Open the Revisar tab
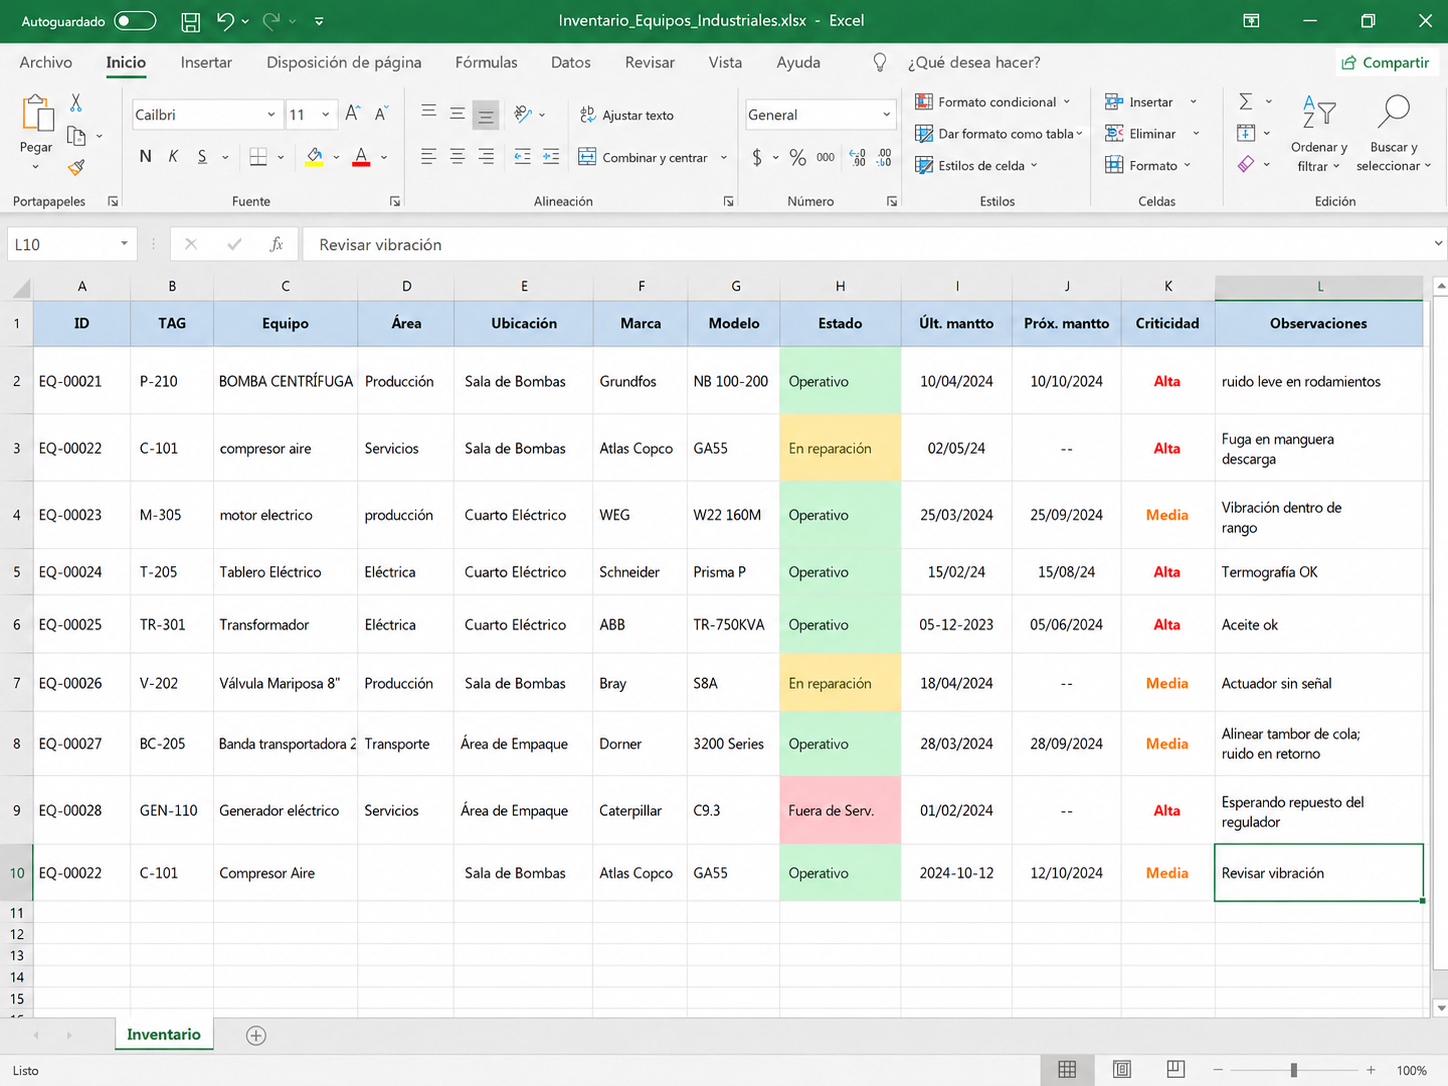Screen dimensions: 1448x1086 (650, 62)
